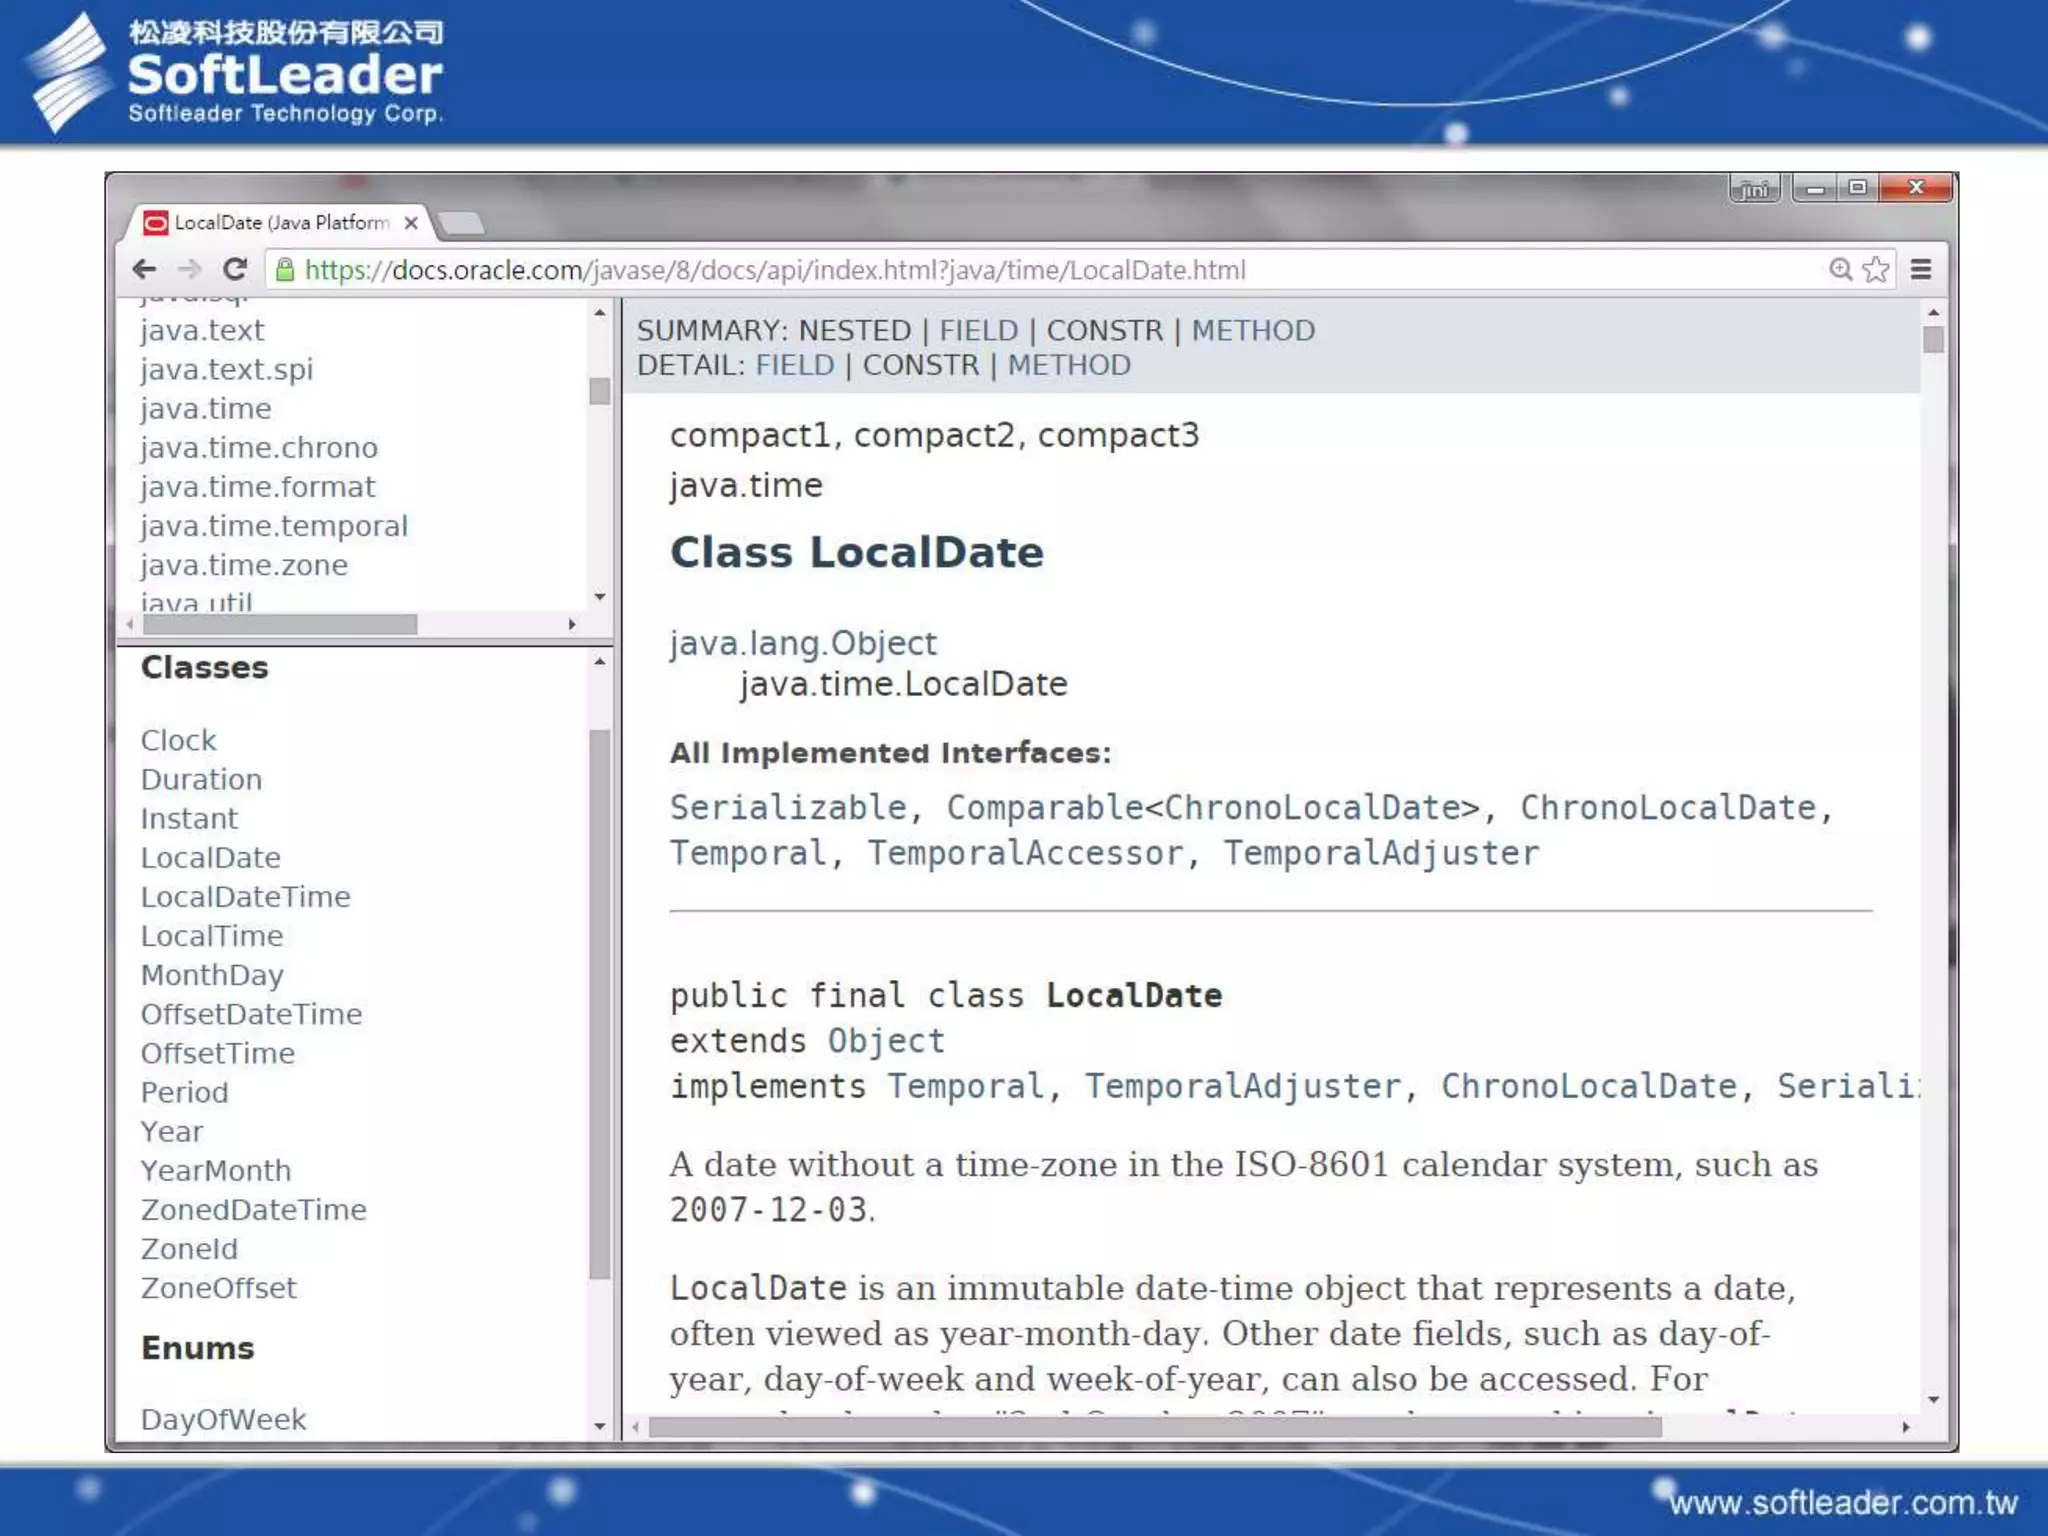Image resolution: width=2048 pixels, height=1536 pixels.
Task: Click the browser back arrow
Action: pyautogui.click(x=145, y=269)
